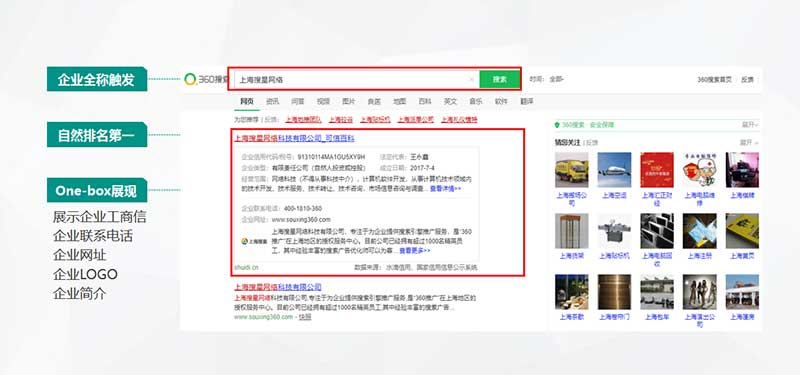Open result title 上海搜星网络科技有限公司_可信百科
800x375 pixels.
pyautogui.click(x=294, y=138)
